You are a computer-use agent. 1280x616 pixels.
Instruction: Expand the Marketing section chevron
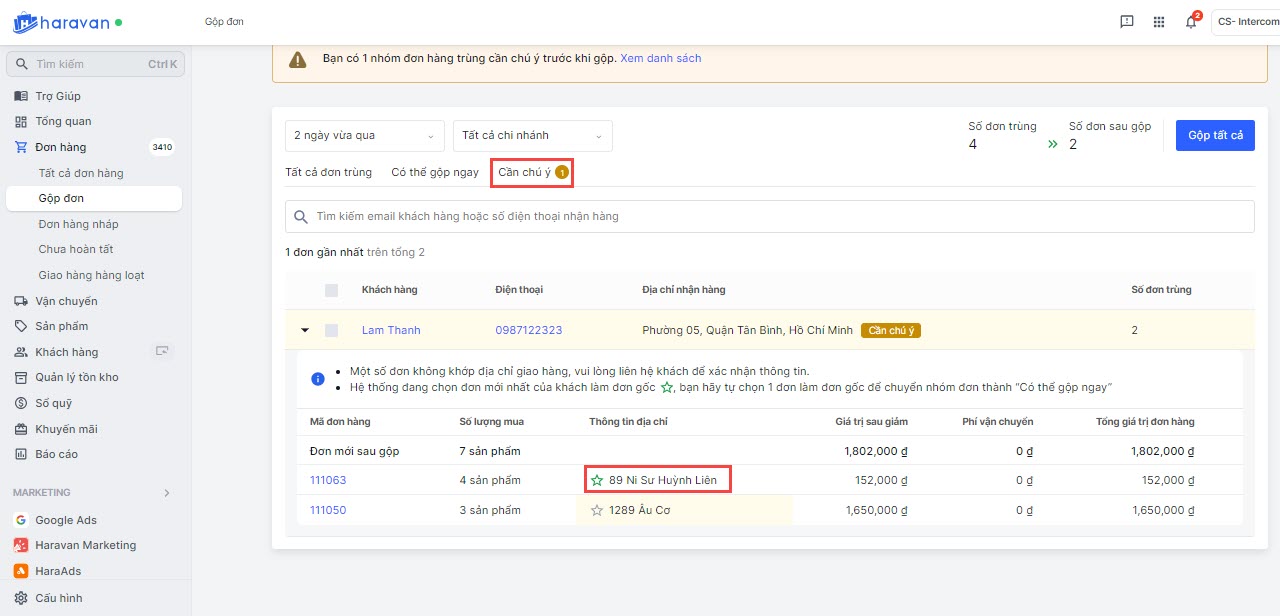(166, 493)
